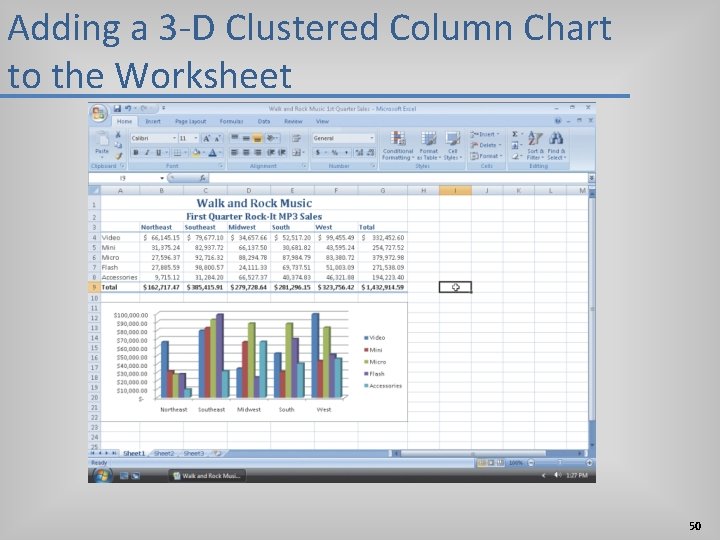Click the Paste button

coord(101,143)
